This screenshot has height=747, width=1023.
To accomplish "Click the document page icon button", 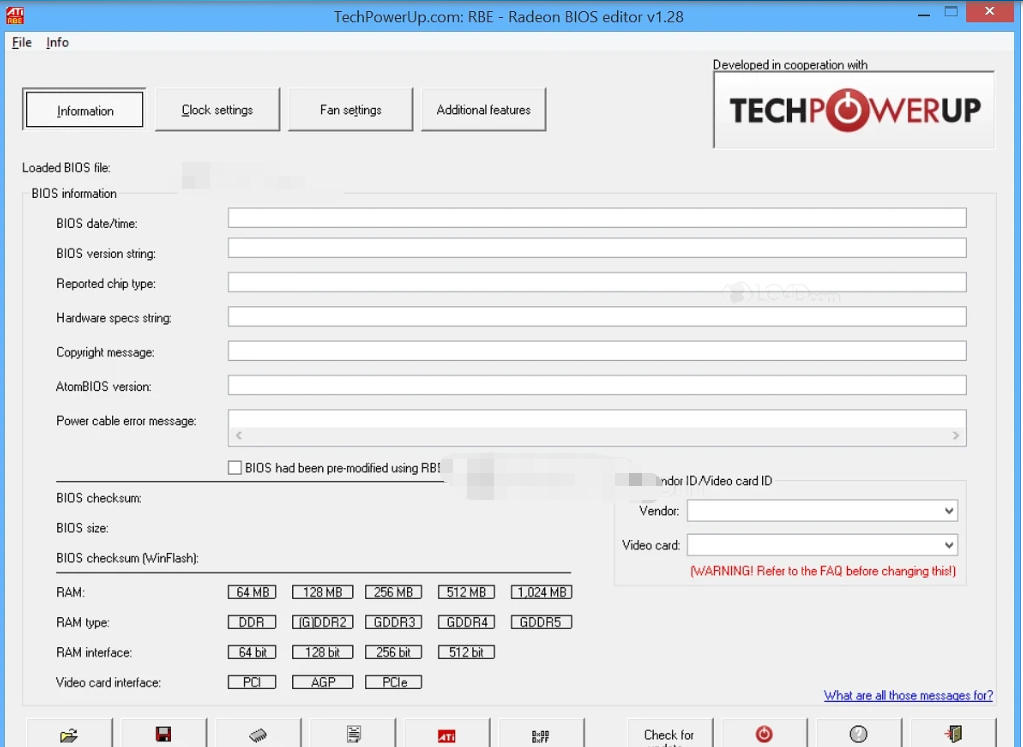I will click(353, 735).
